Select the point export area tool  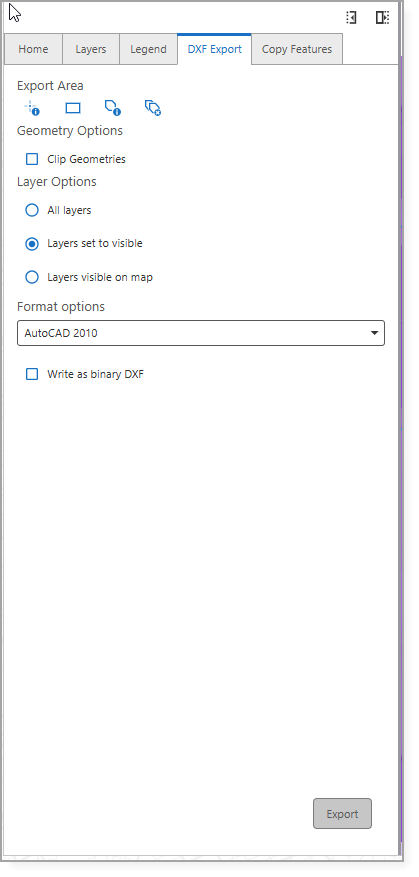pos(32,108)
